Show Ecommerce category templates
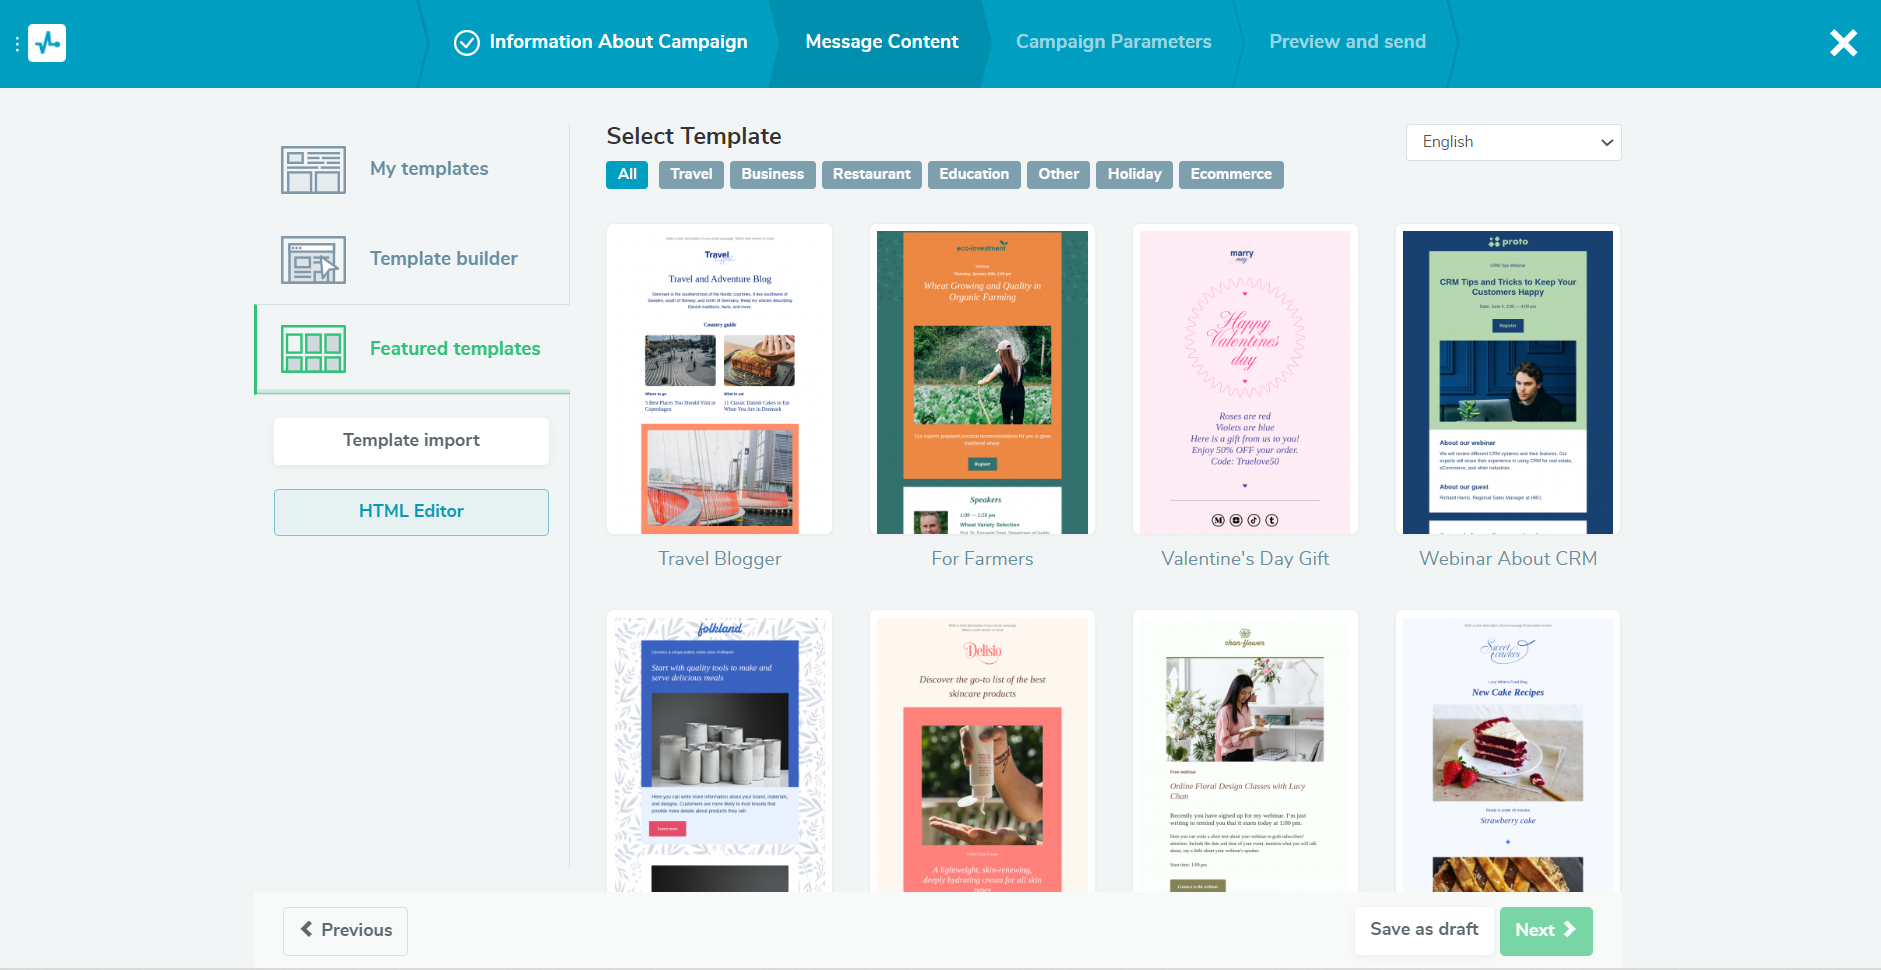This screenshot has height=970, width=1881. click(x=1230, y=174)
